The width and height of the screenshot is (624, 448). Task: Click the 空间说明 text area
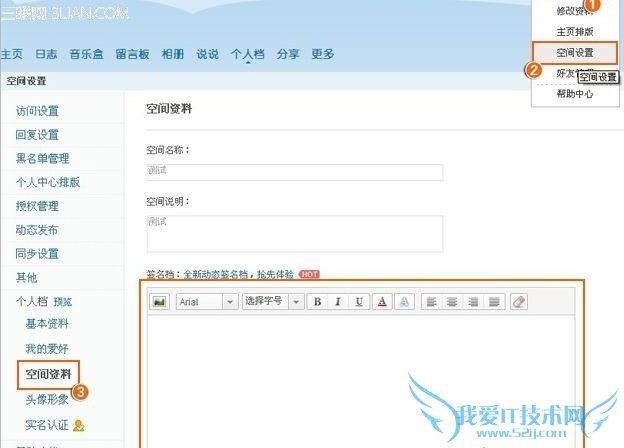[x=295, y=234]
